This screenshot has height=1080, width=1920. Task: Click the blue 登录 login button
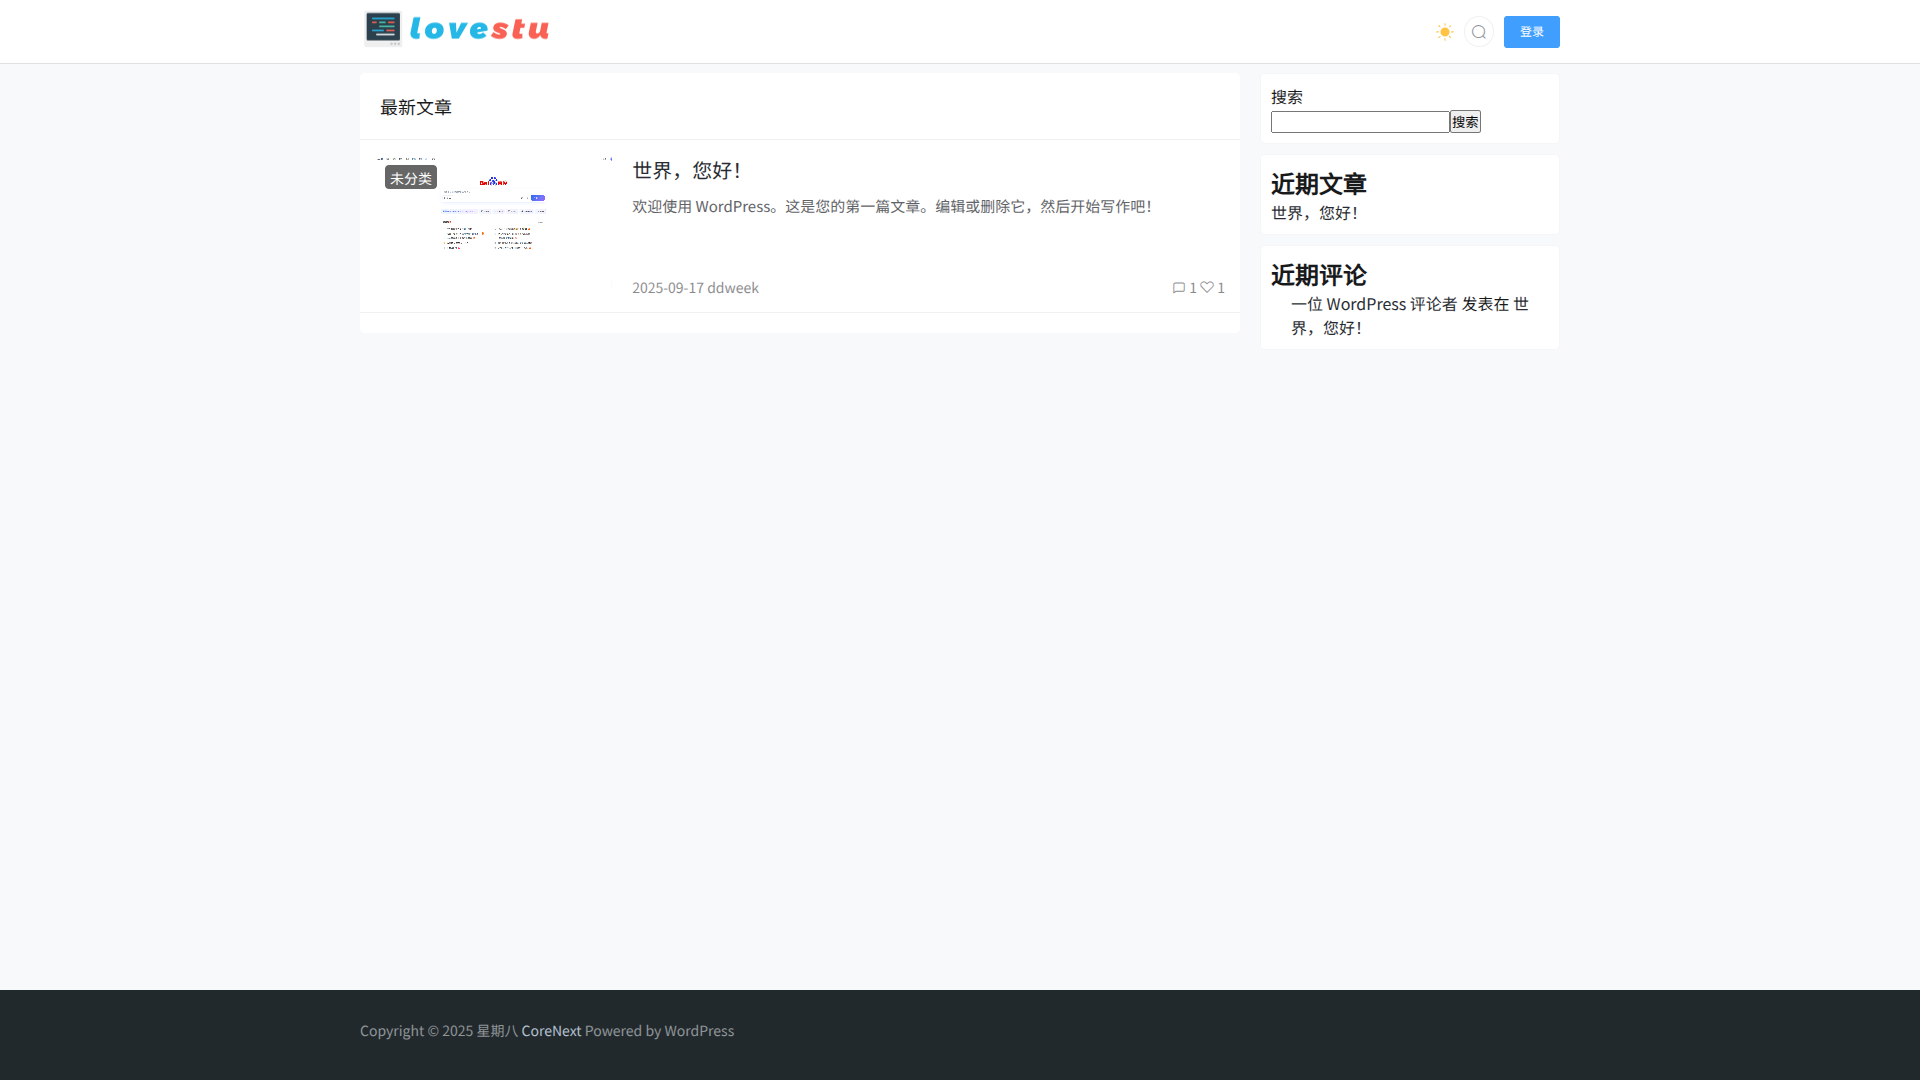click(1531, 32)
